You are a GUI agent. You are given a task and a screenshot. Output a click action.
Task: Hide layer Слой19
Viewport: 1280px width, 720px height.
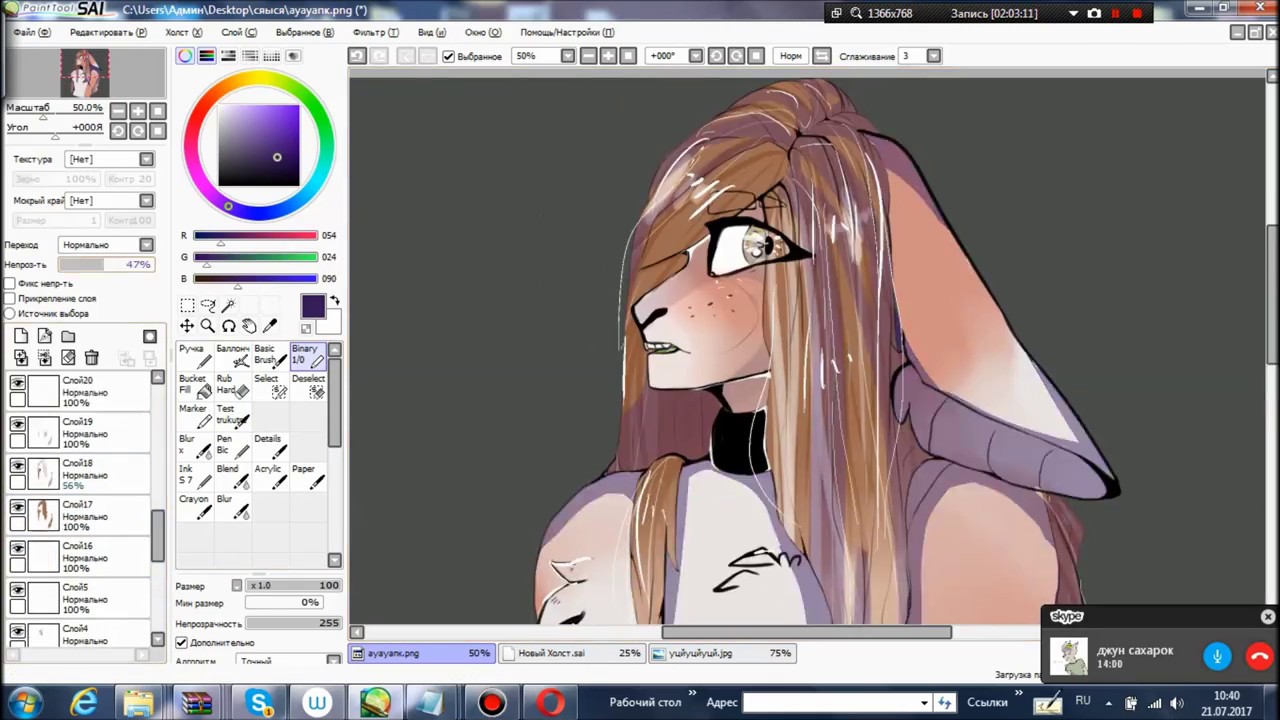click(x=18, y=425)
